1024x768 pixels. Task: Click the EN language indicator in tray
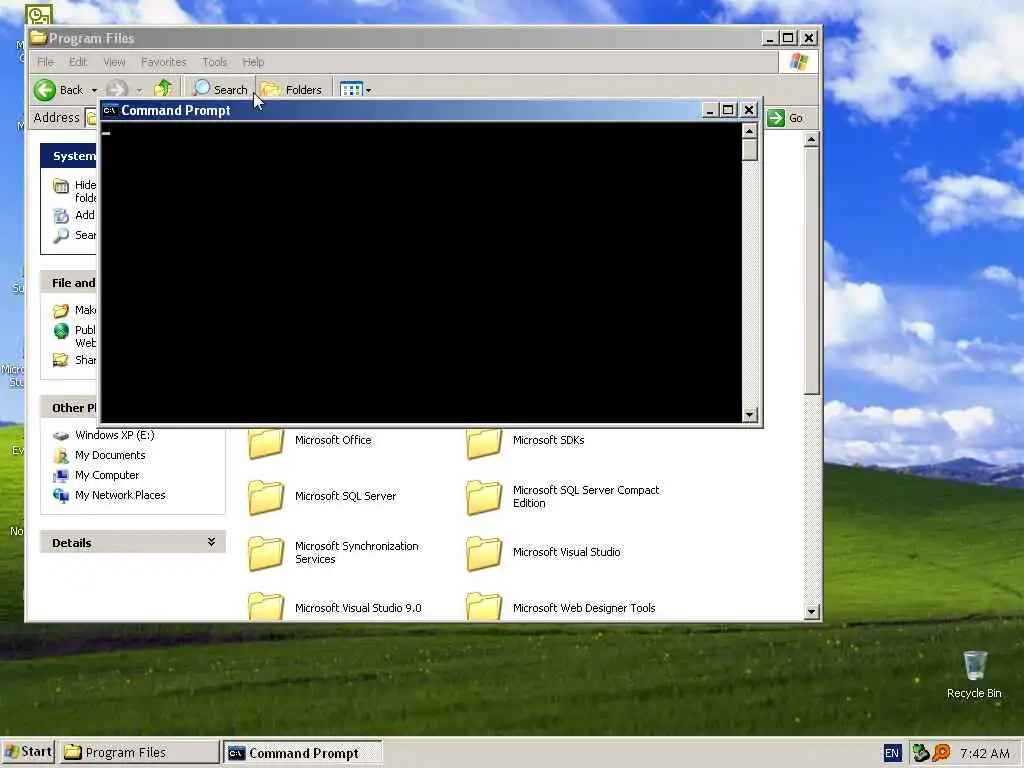coord(891,753)
